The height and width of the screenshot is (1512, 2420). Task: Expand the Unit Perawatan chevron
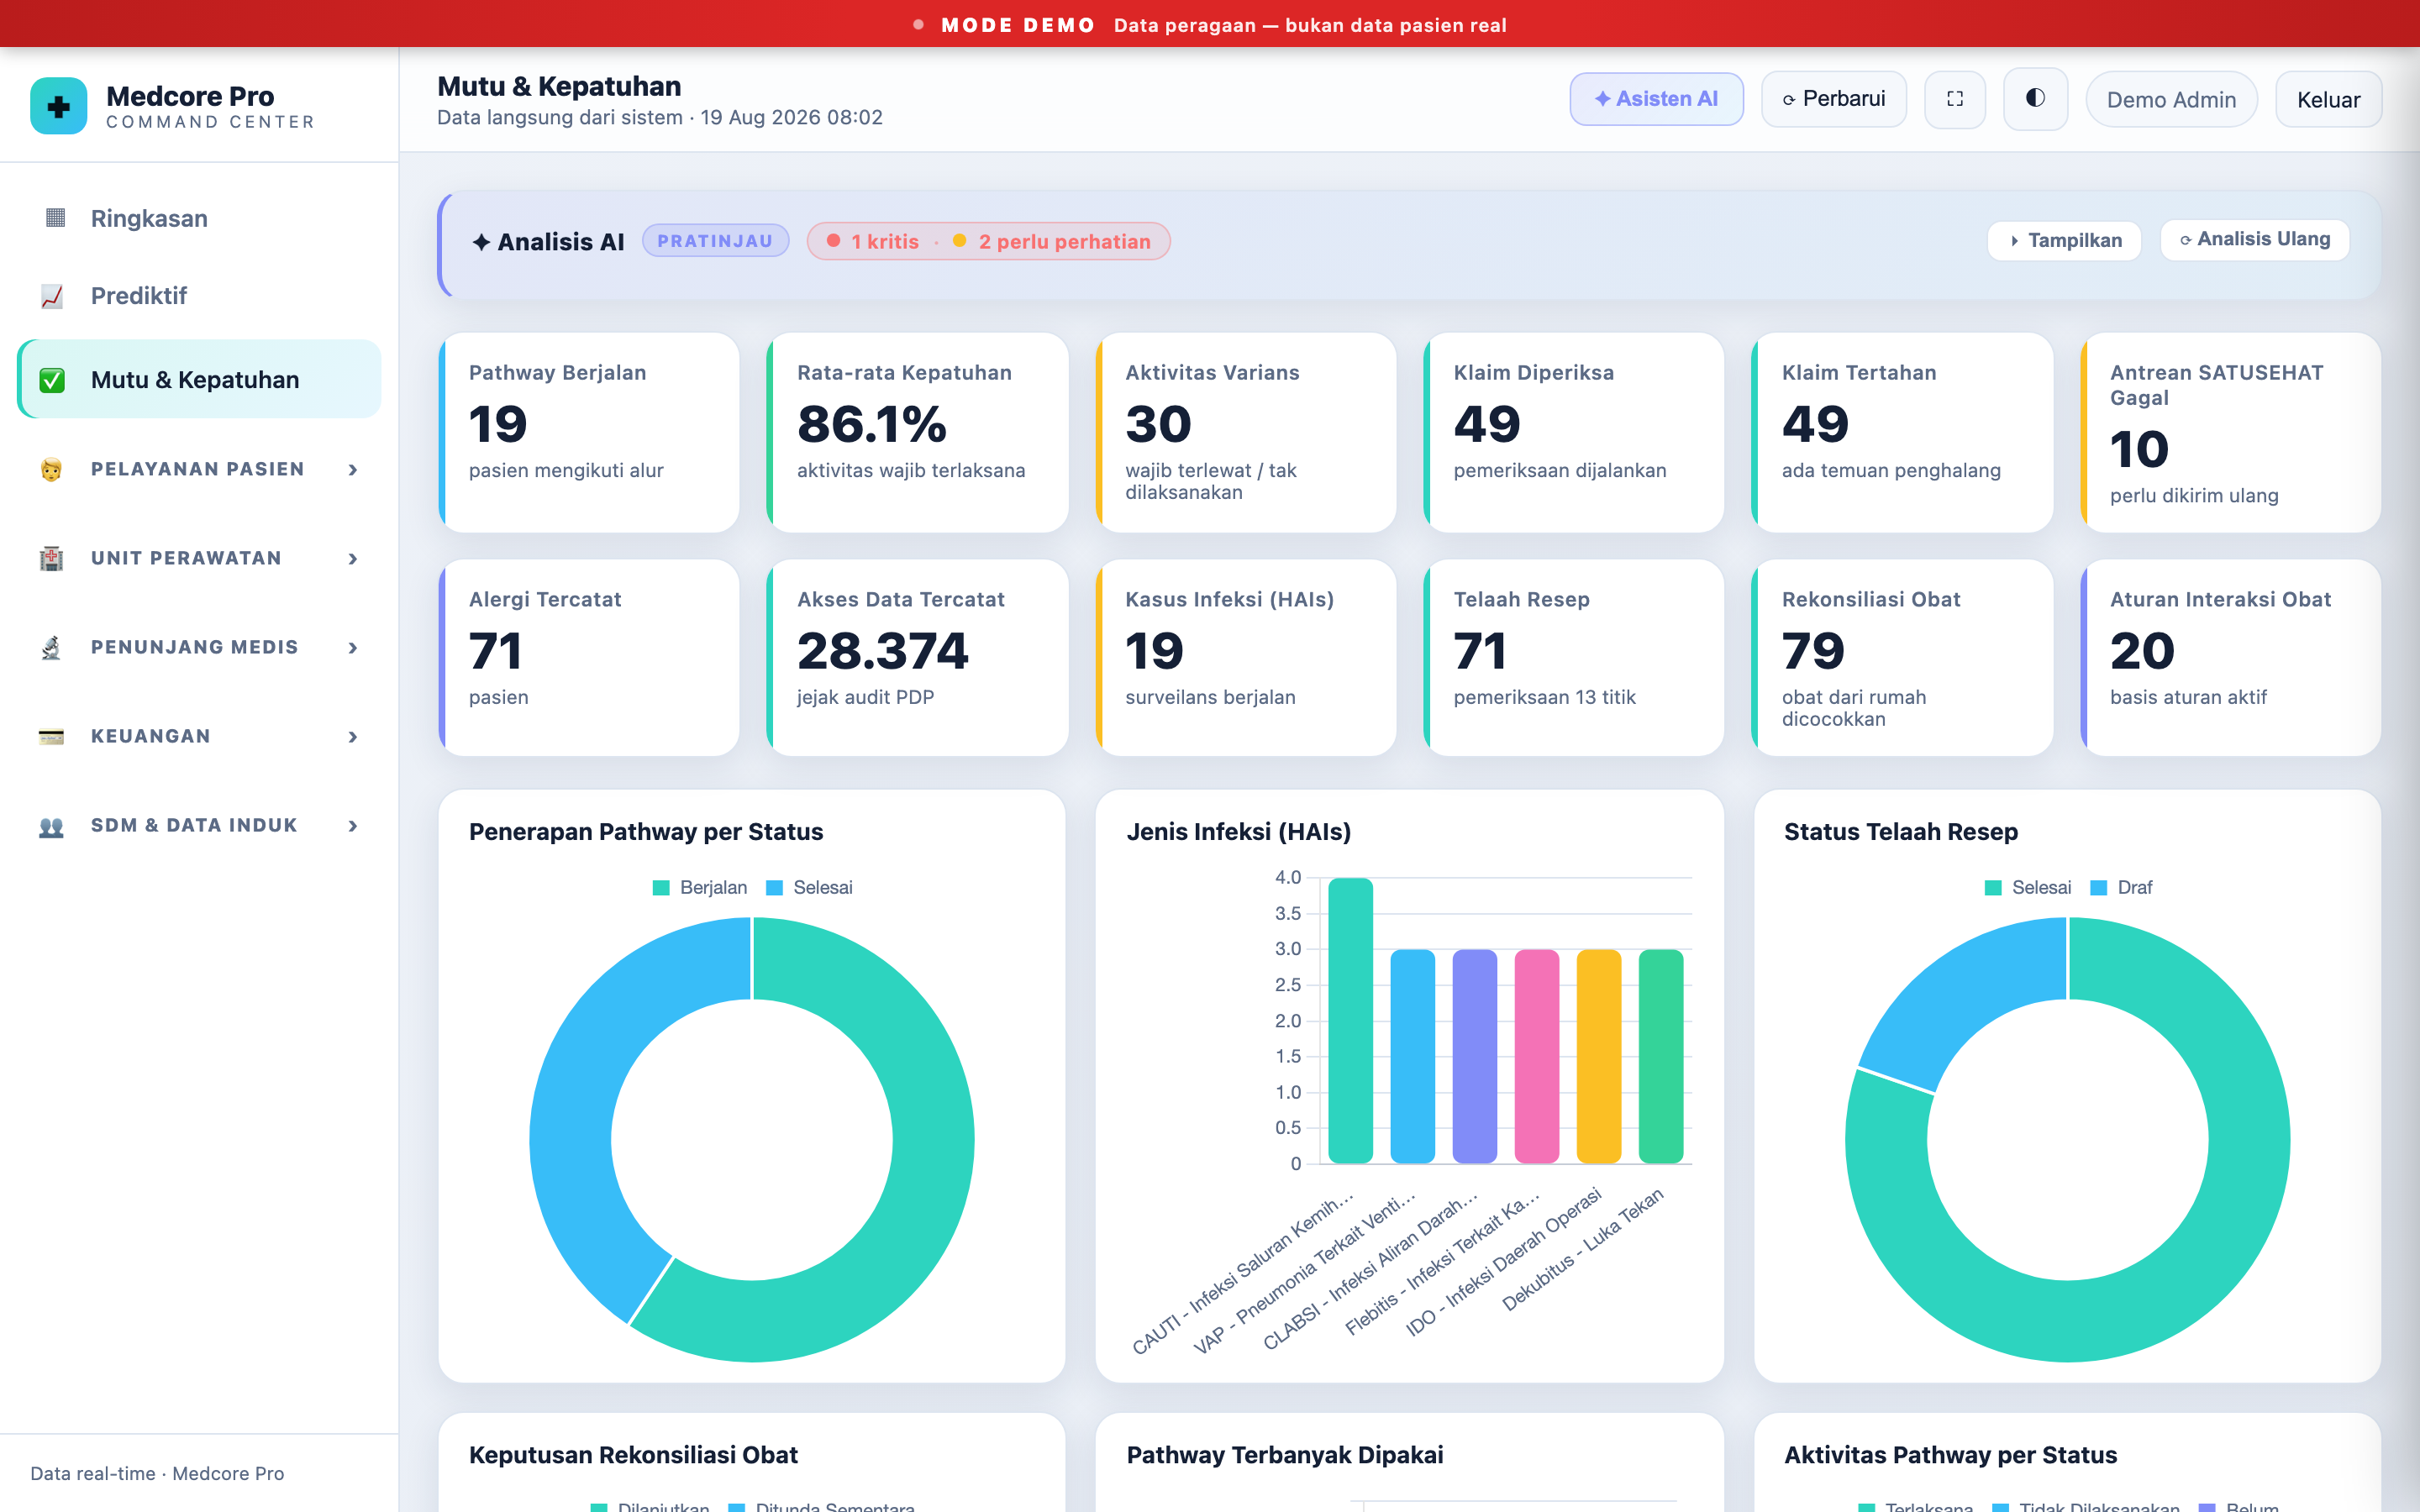coord(353,558)
